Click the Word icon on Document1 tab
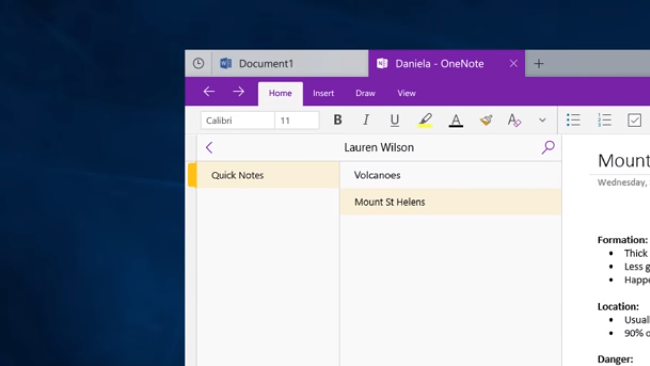This screenshot has height=366, width=650. (226, 63)
